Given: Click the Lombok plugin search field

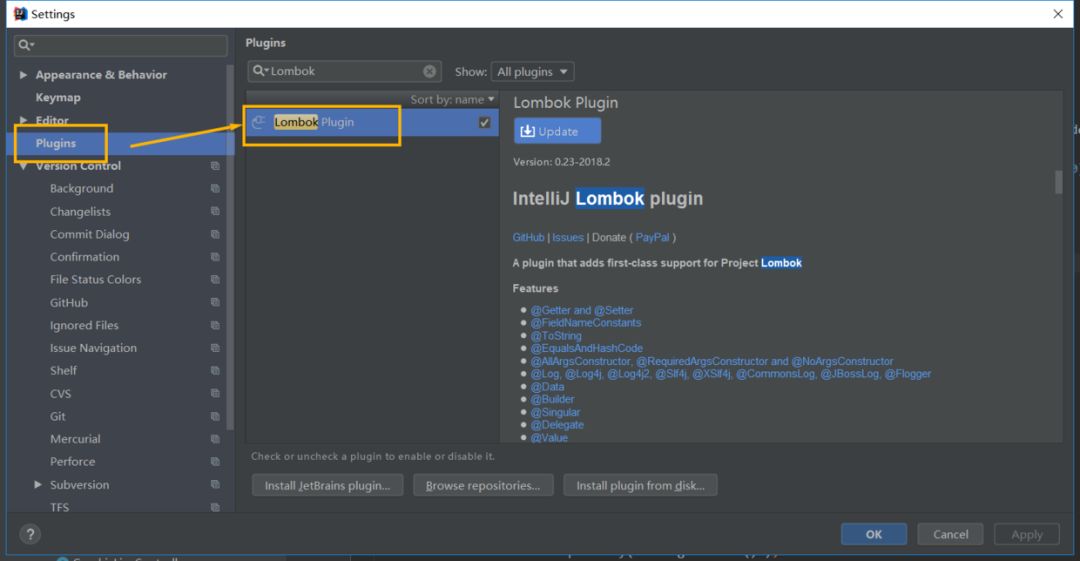Looking at the screenshot, I should pos(344,71).
